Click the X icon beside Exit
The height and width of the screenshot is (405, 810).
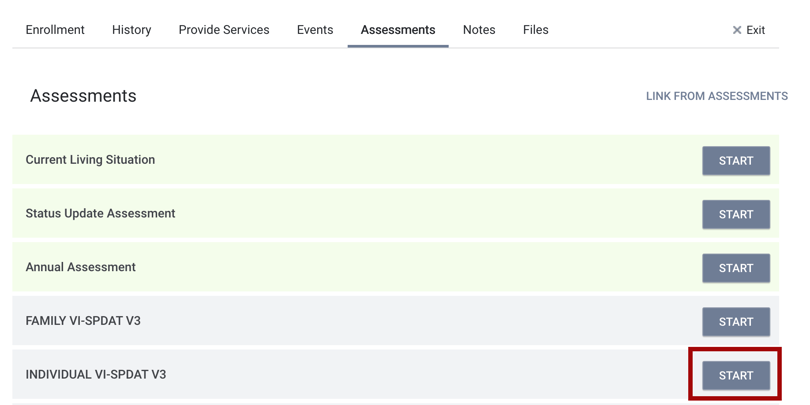(x=737, y=30)
